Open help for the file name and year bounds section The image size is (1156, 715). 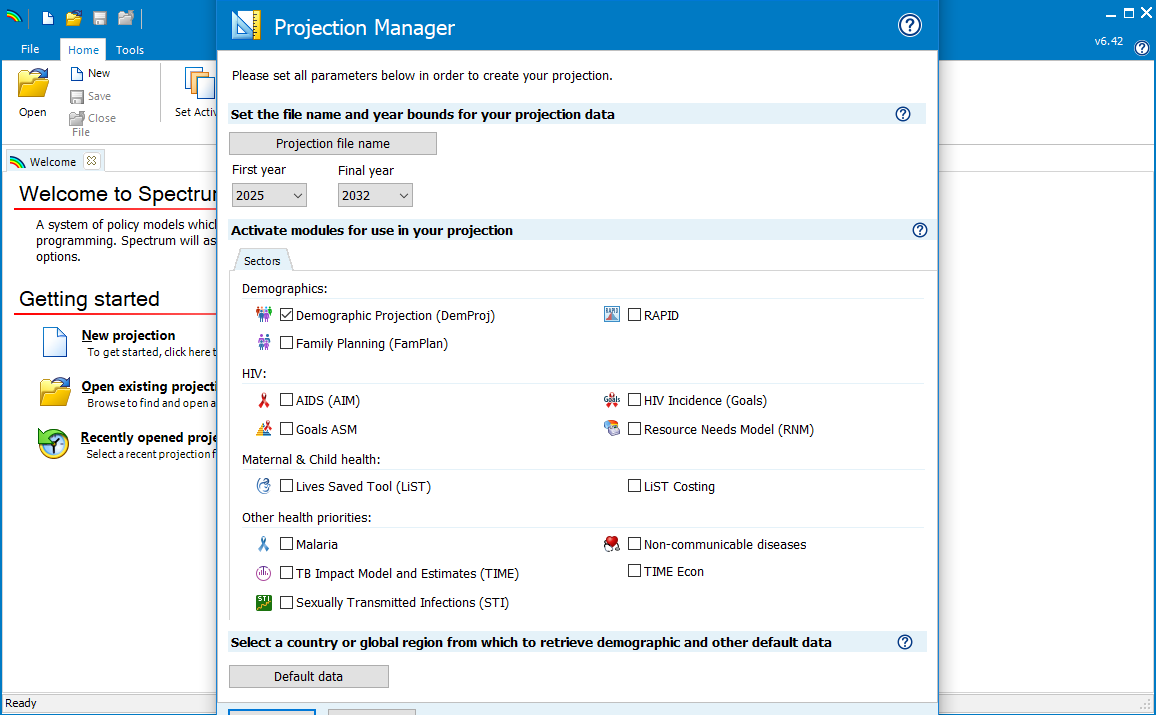[903, 114]
